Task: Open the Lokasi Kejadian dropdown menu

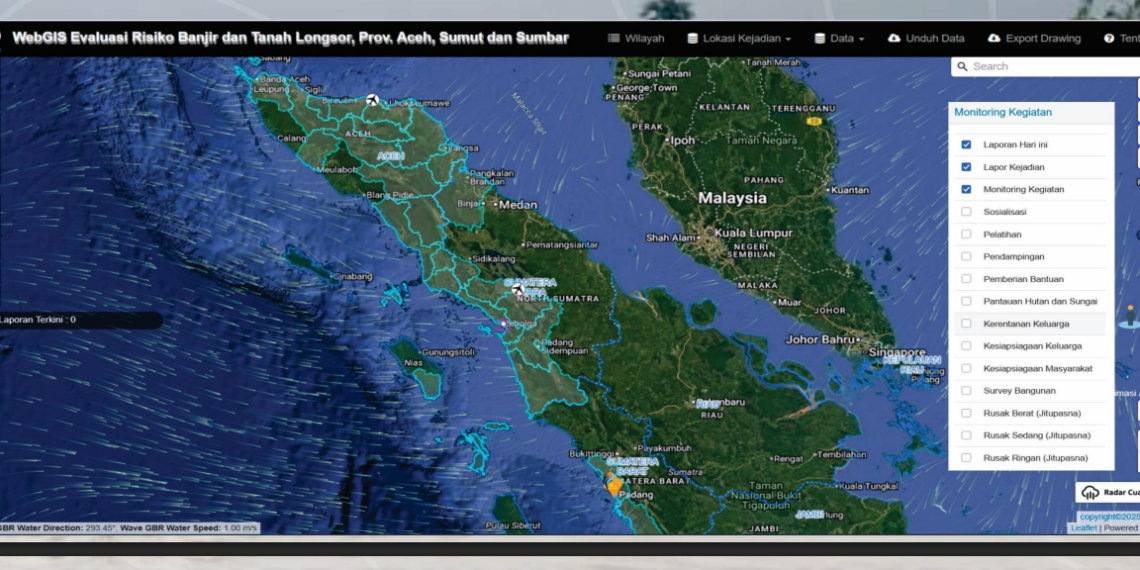Action: pos(739,39)
